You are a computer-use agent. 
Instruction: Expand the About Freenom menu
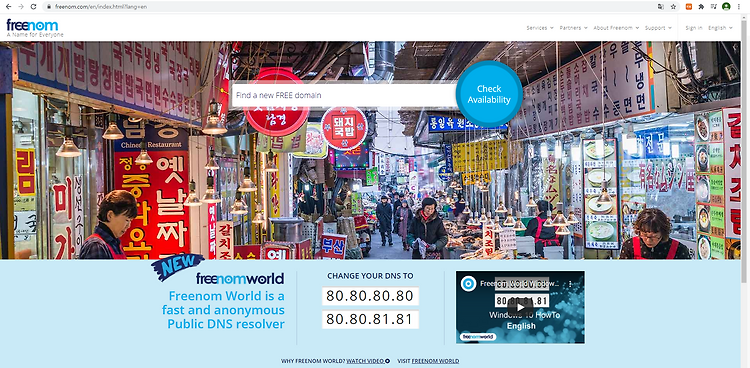[x=616, y=28]
